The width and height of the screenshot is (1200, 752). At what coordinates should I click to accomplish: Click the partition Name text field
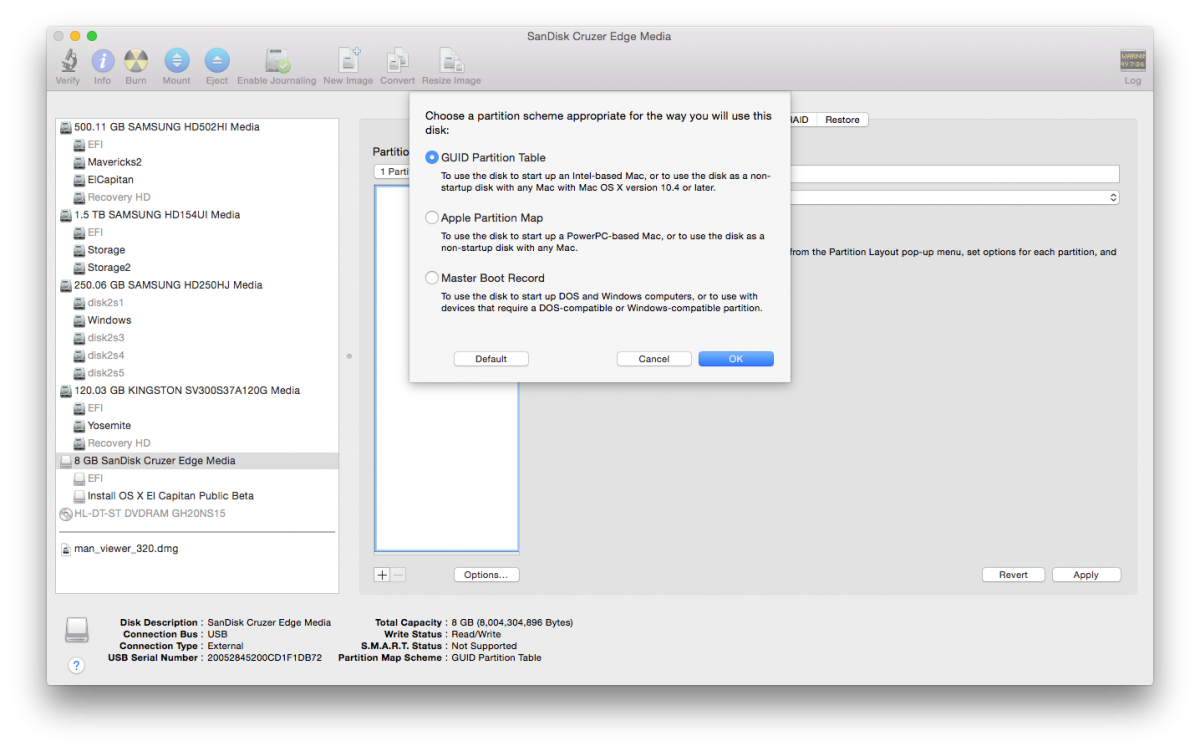click(954, 174)
